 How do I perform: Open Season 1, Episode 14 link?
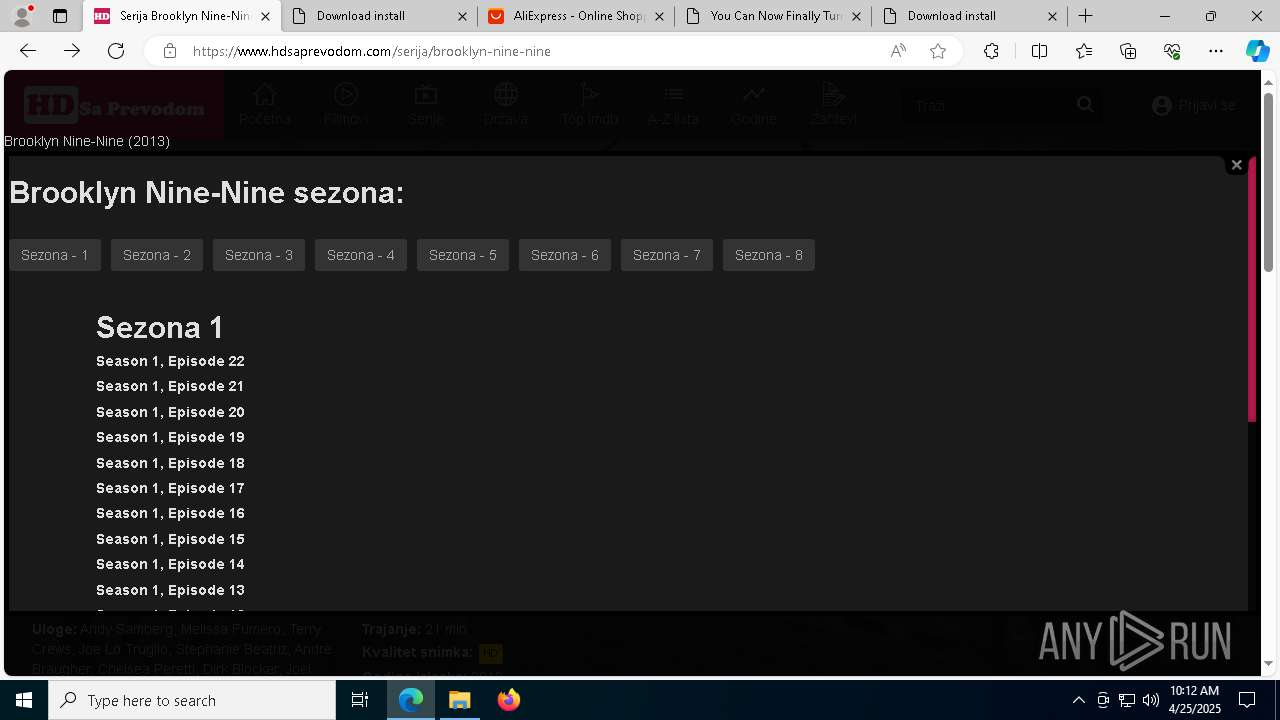click(170, 564)
